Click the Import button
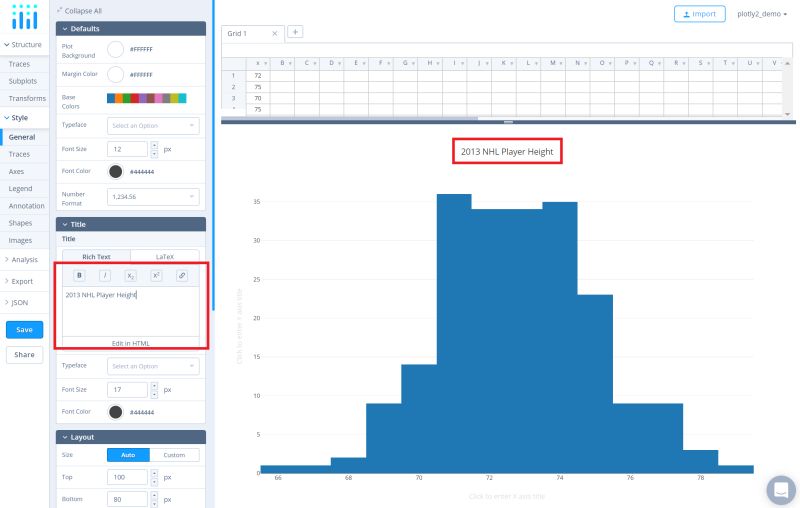This screenshot has width=800, height=508. click(699, 14)
